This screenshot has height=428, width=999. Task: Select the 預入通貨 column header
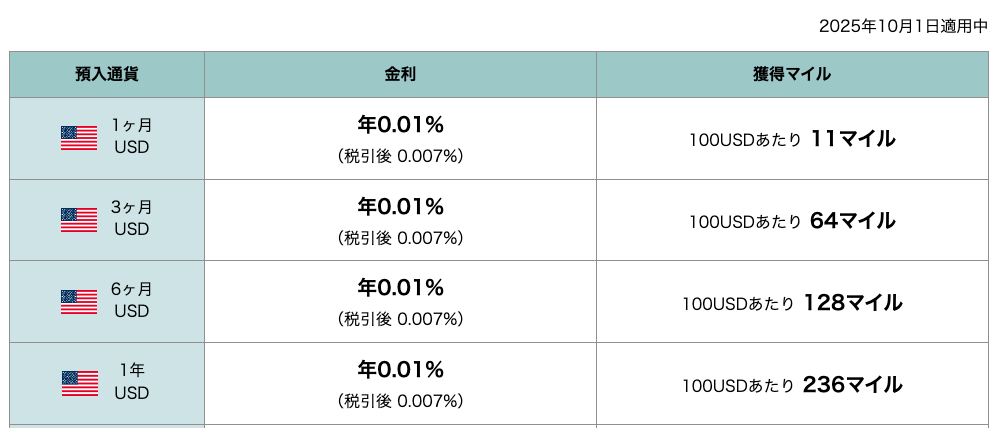(x=107, y=75)
